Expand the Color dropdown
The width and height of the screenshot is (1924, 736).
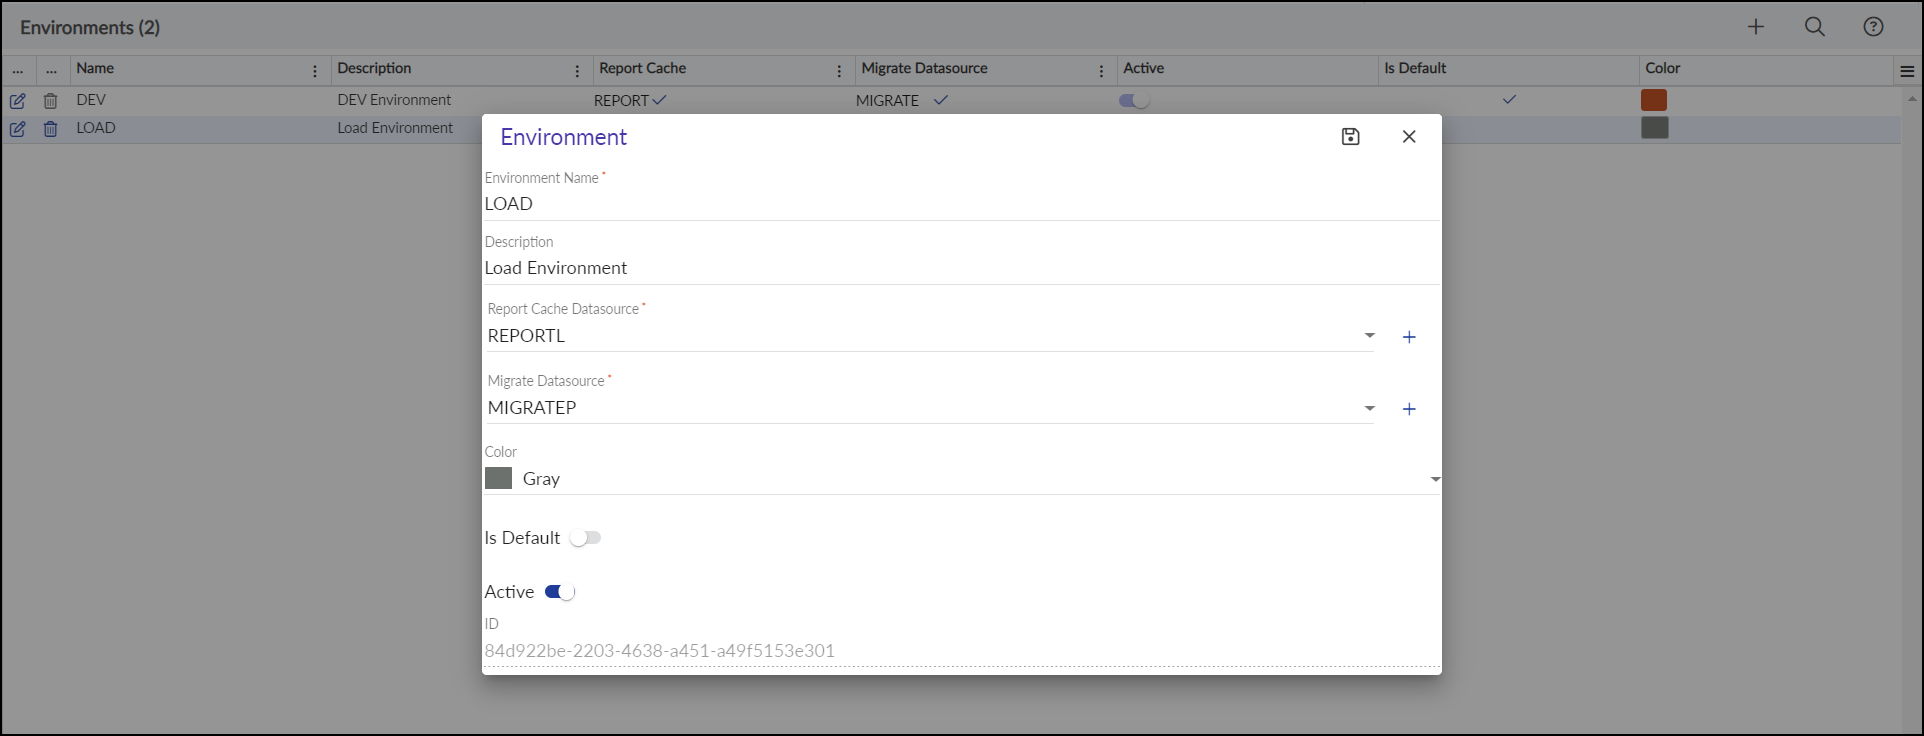tap(1435, 480)
